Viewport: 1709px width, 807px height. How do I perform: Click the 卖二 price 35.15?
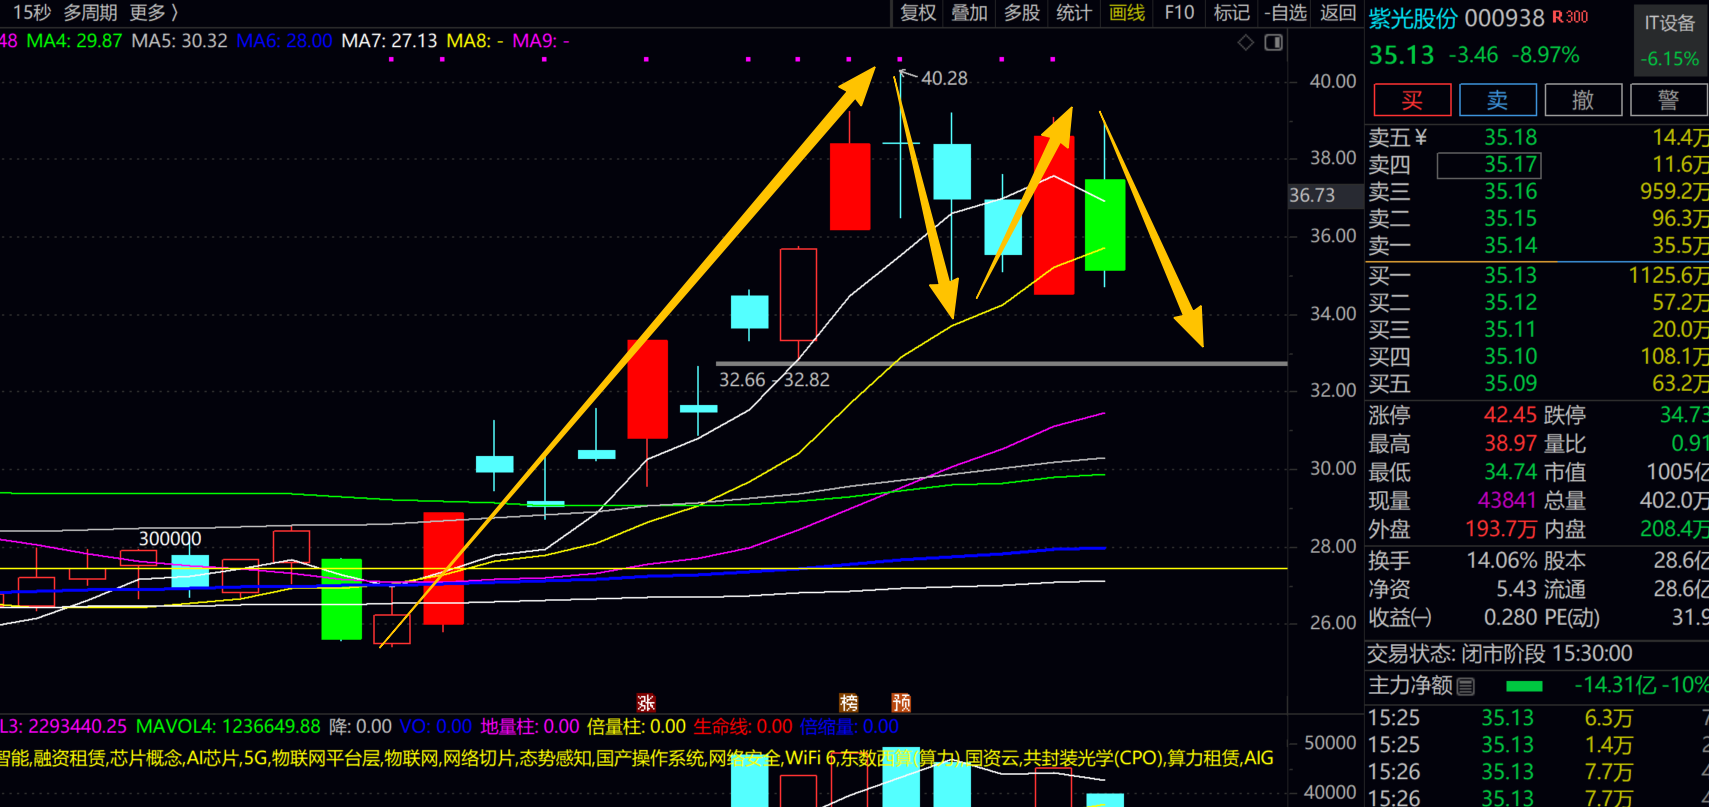(1511, 218)
